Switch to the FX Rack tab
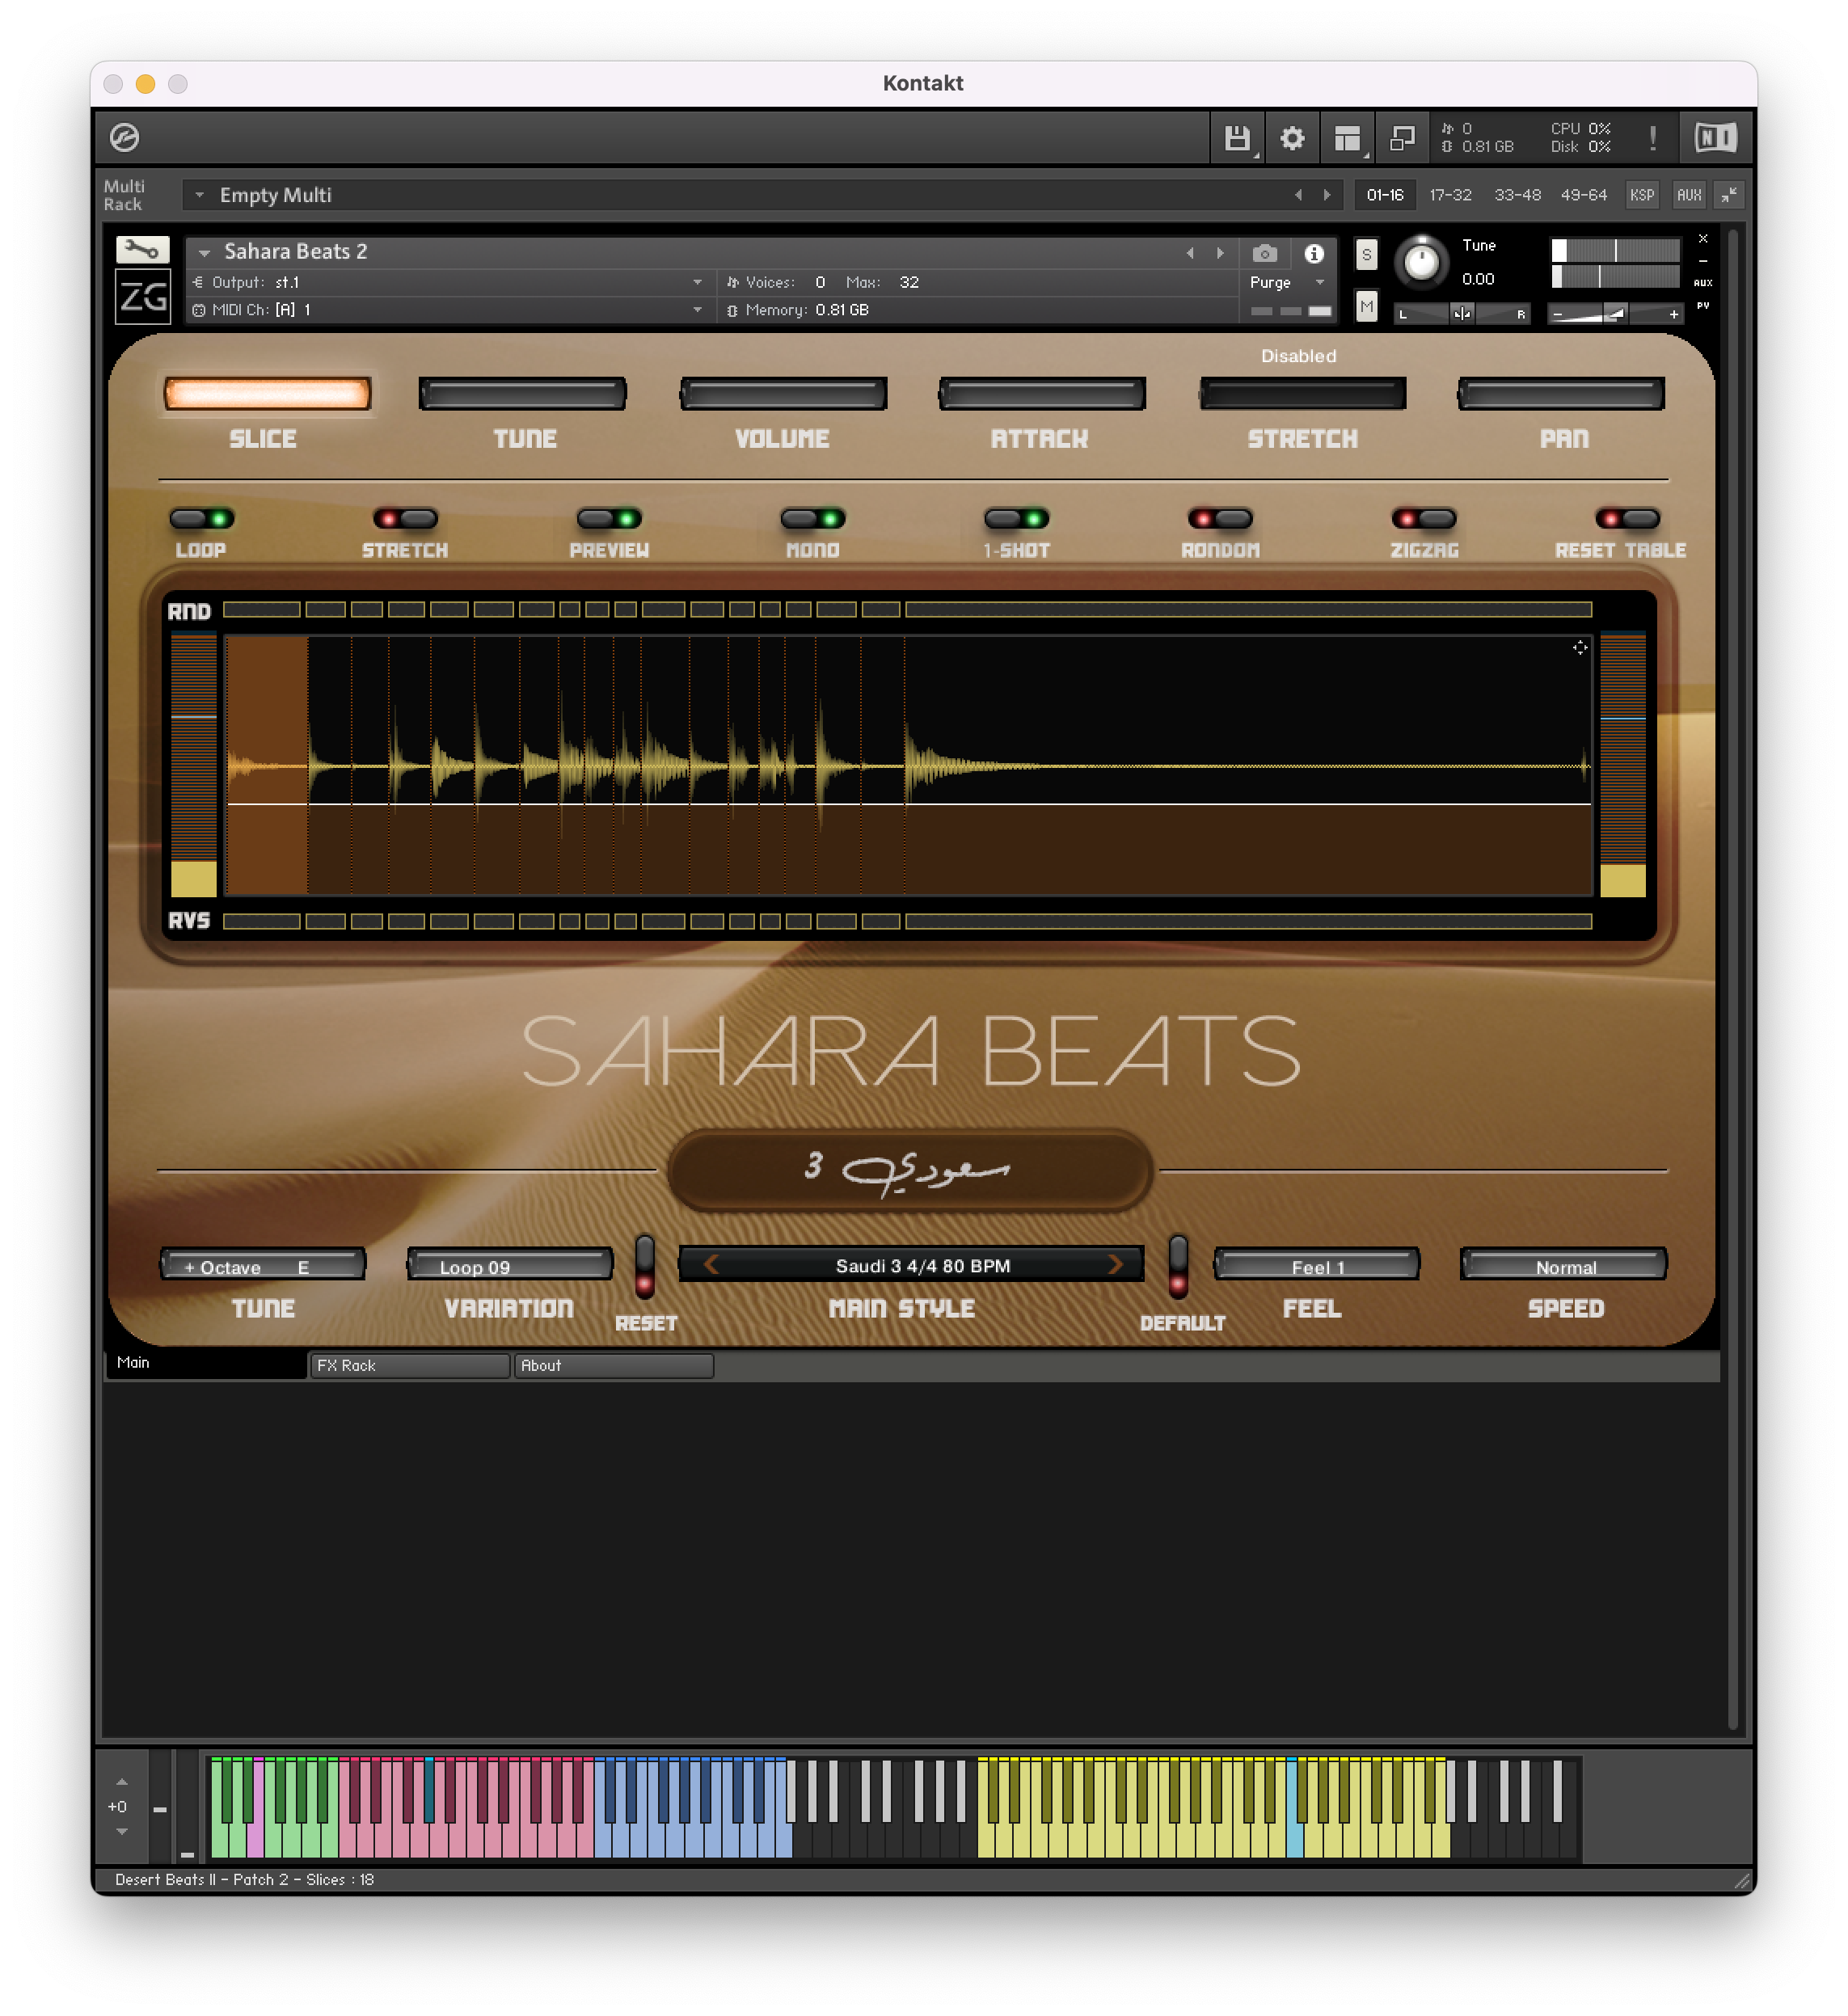Screen dimensions: 1848x2016 410,1365
